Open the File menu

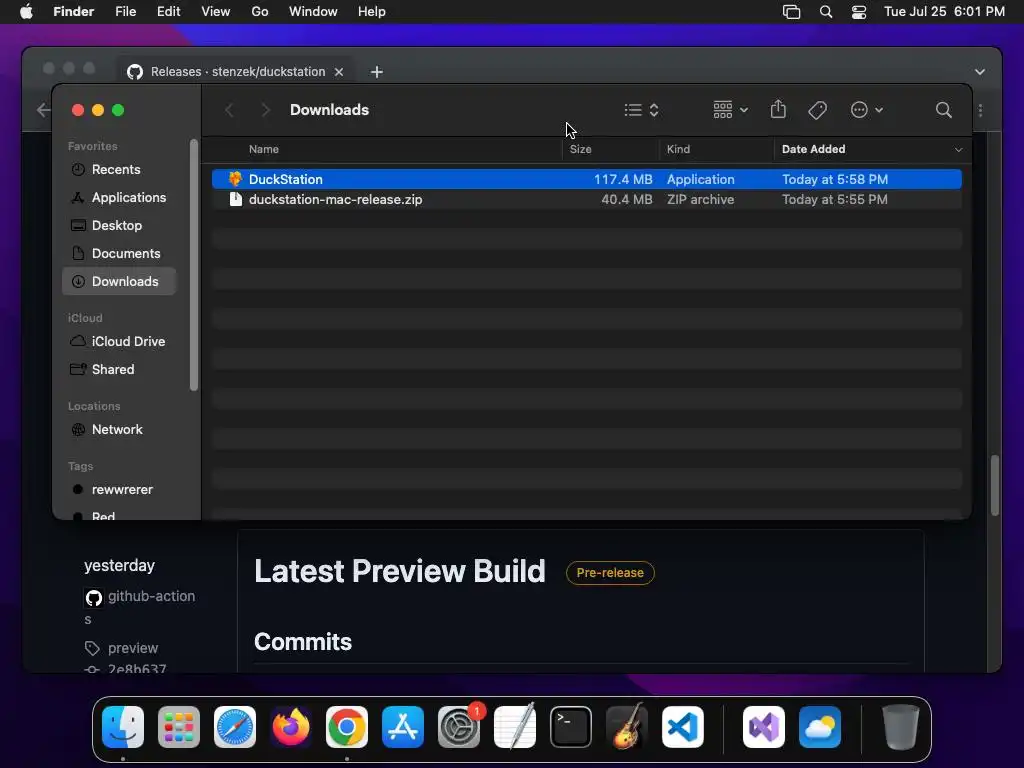point(125,12)
